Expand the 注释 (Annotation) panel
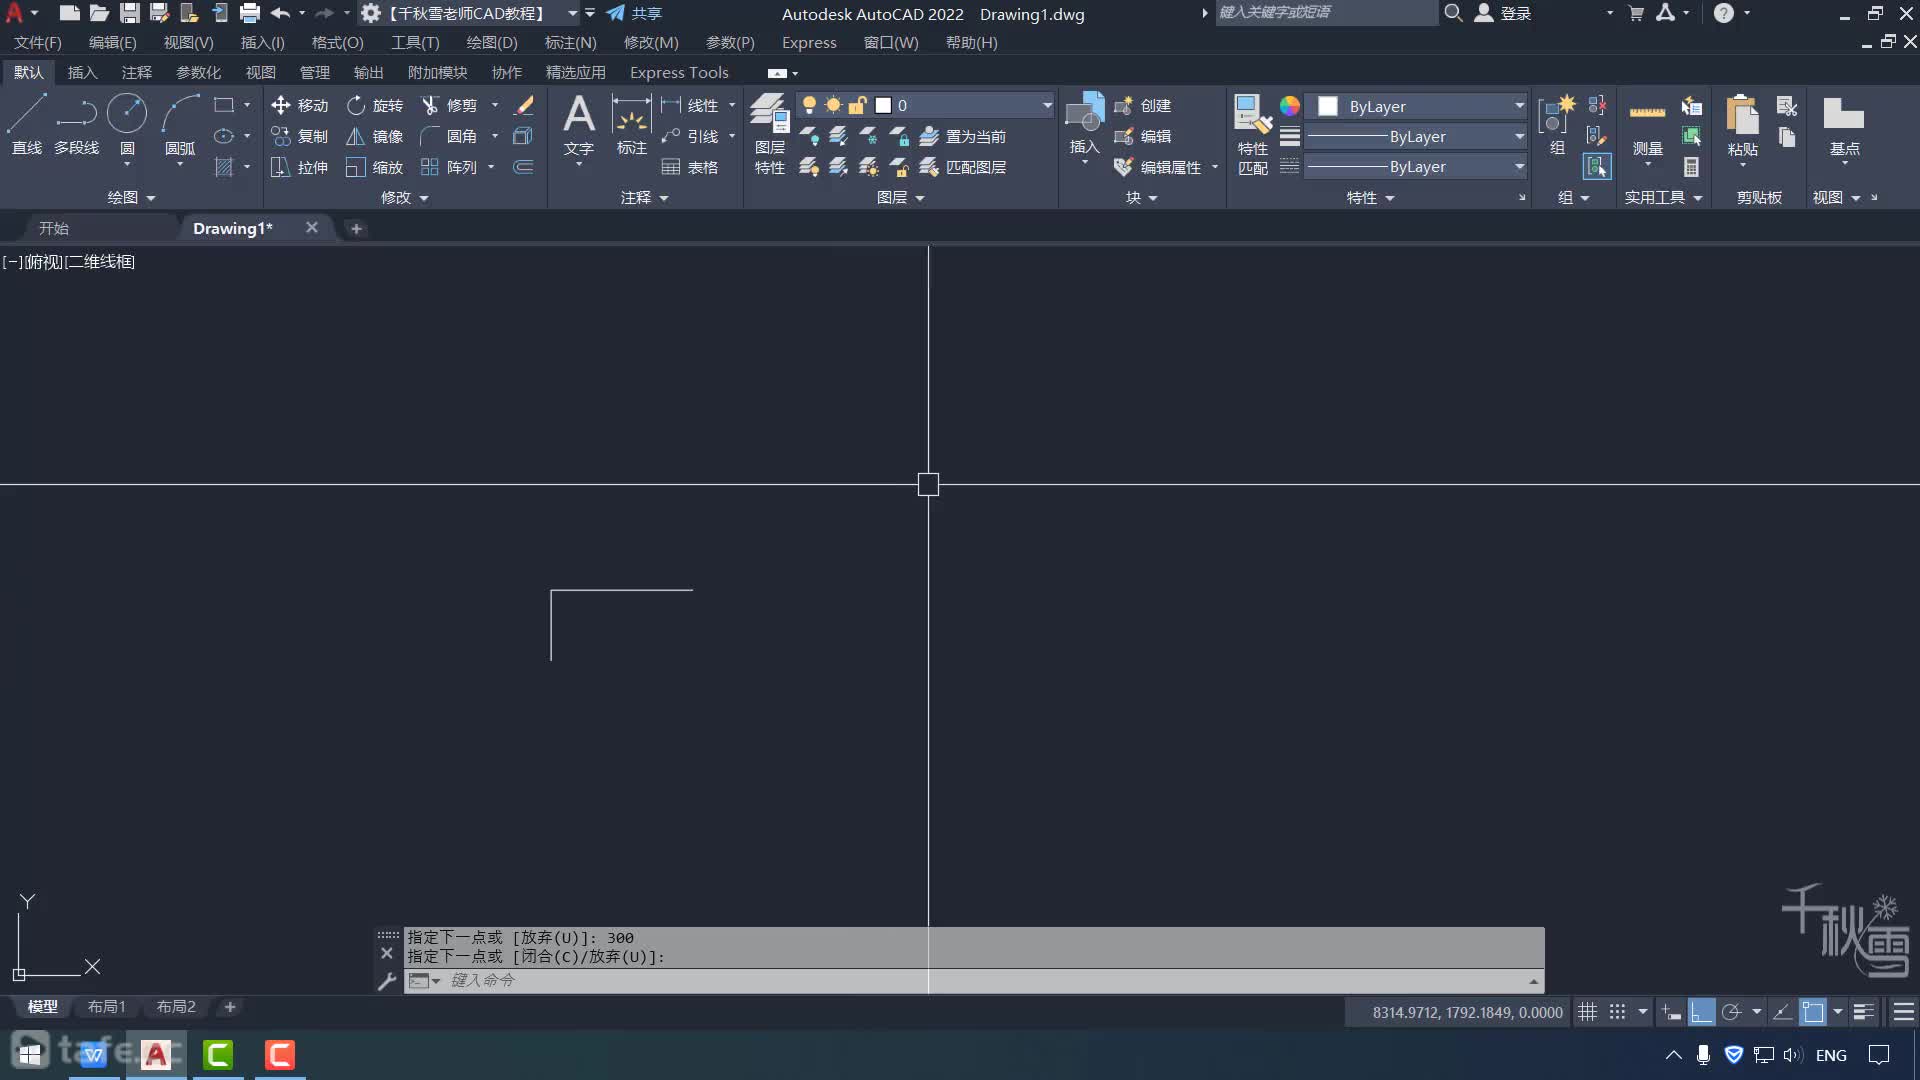Viewport: 1920px width, 1080px height. [x=644, y=197]
